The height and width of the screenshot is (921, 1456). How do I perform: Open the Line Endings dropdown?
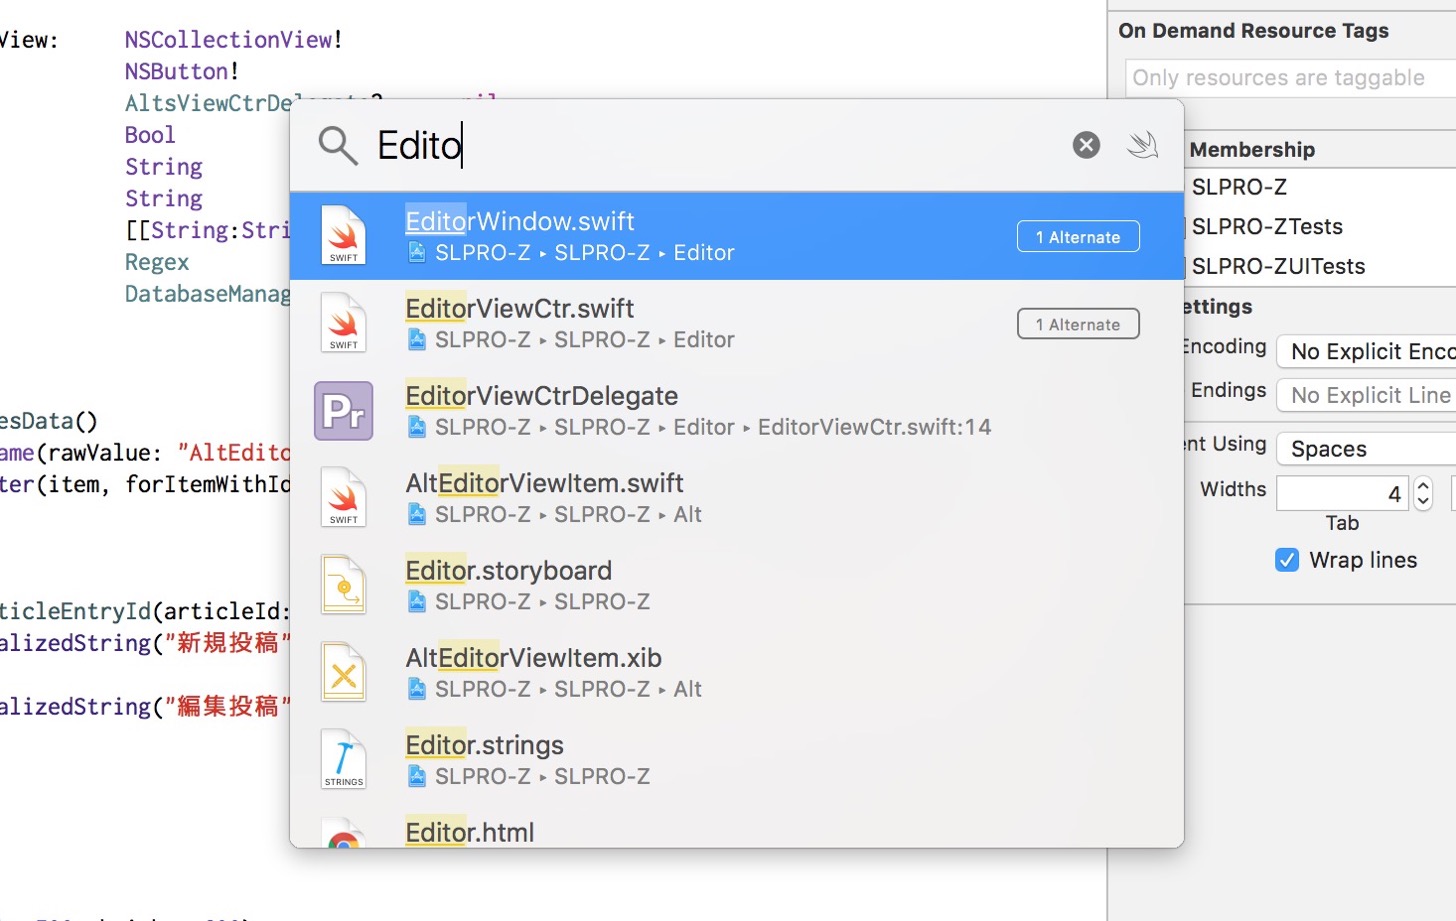[x=1366, y=395]
